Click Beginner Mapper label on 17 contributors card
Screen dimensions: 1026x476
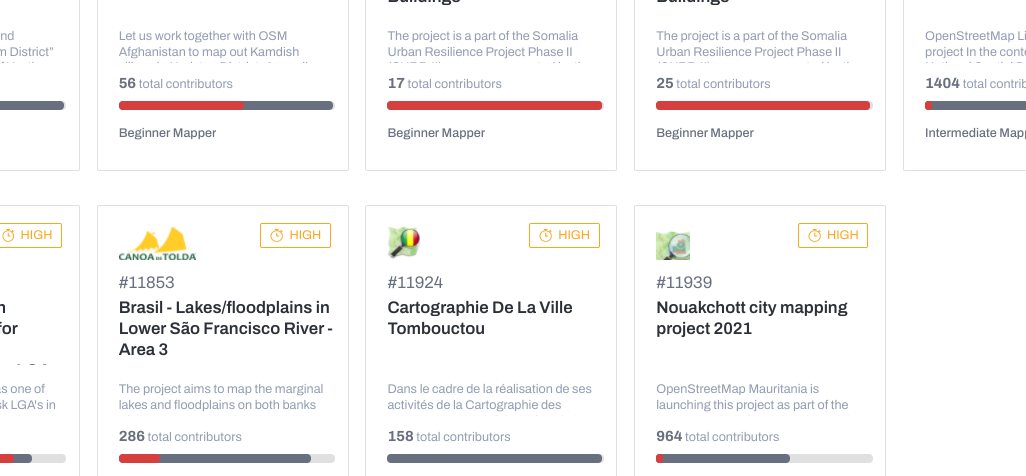click(x=436, y=133)
